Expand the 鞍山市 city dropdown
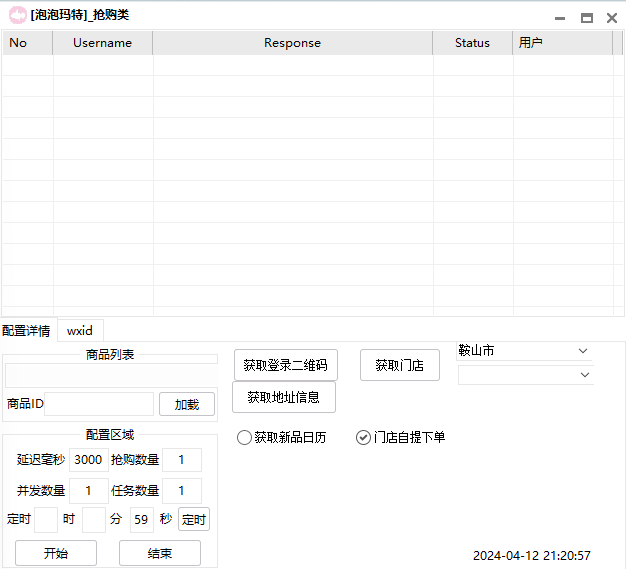 (583, 351)
